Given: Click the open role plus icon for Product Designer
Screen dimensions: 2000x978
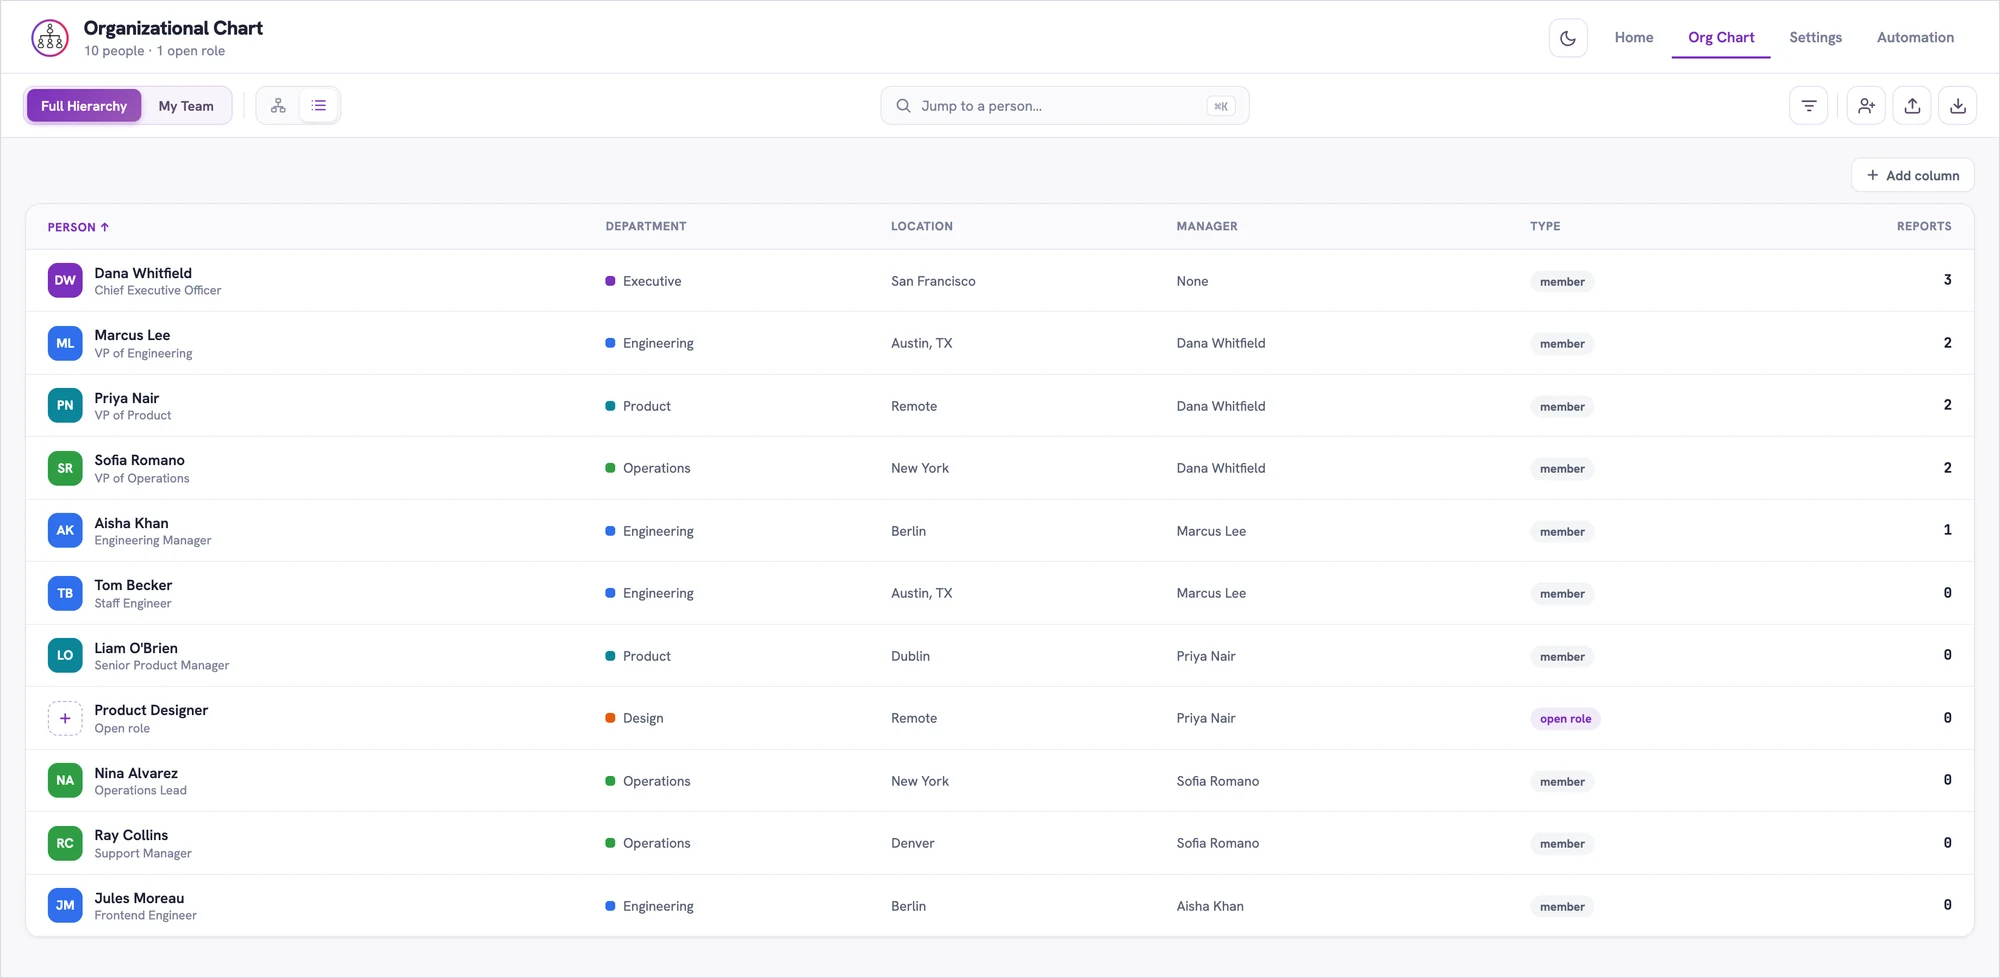Looking at the screenshot, I should point(65,718).
